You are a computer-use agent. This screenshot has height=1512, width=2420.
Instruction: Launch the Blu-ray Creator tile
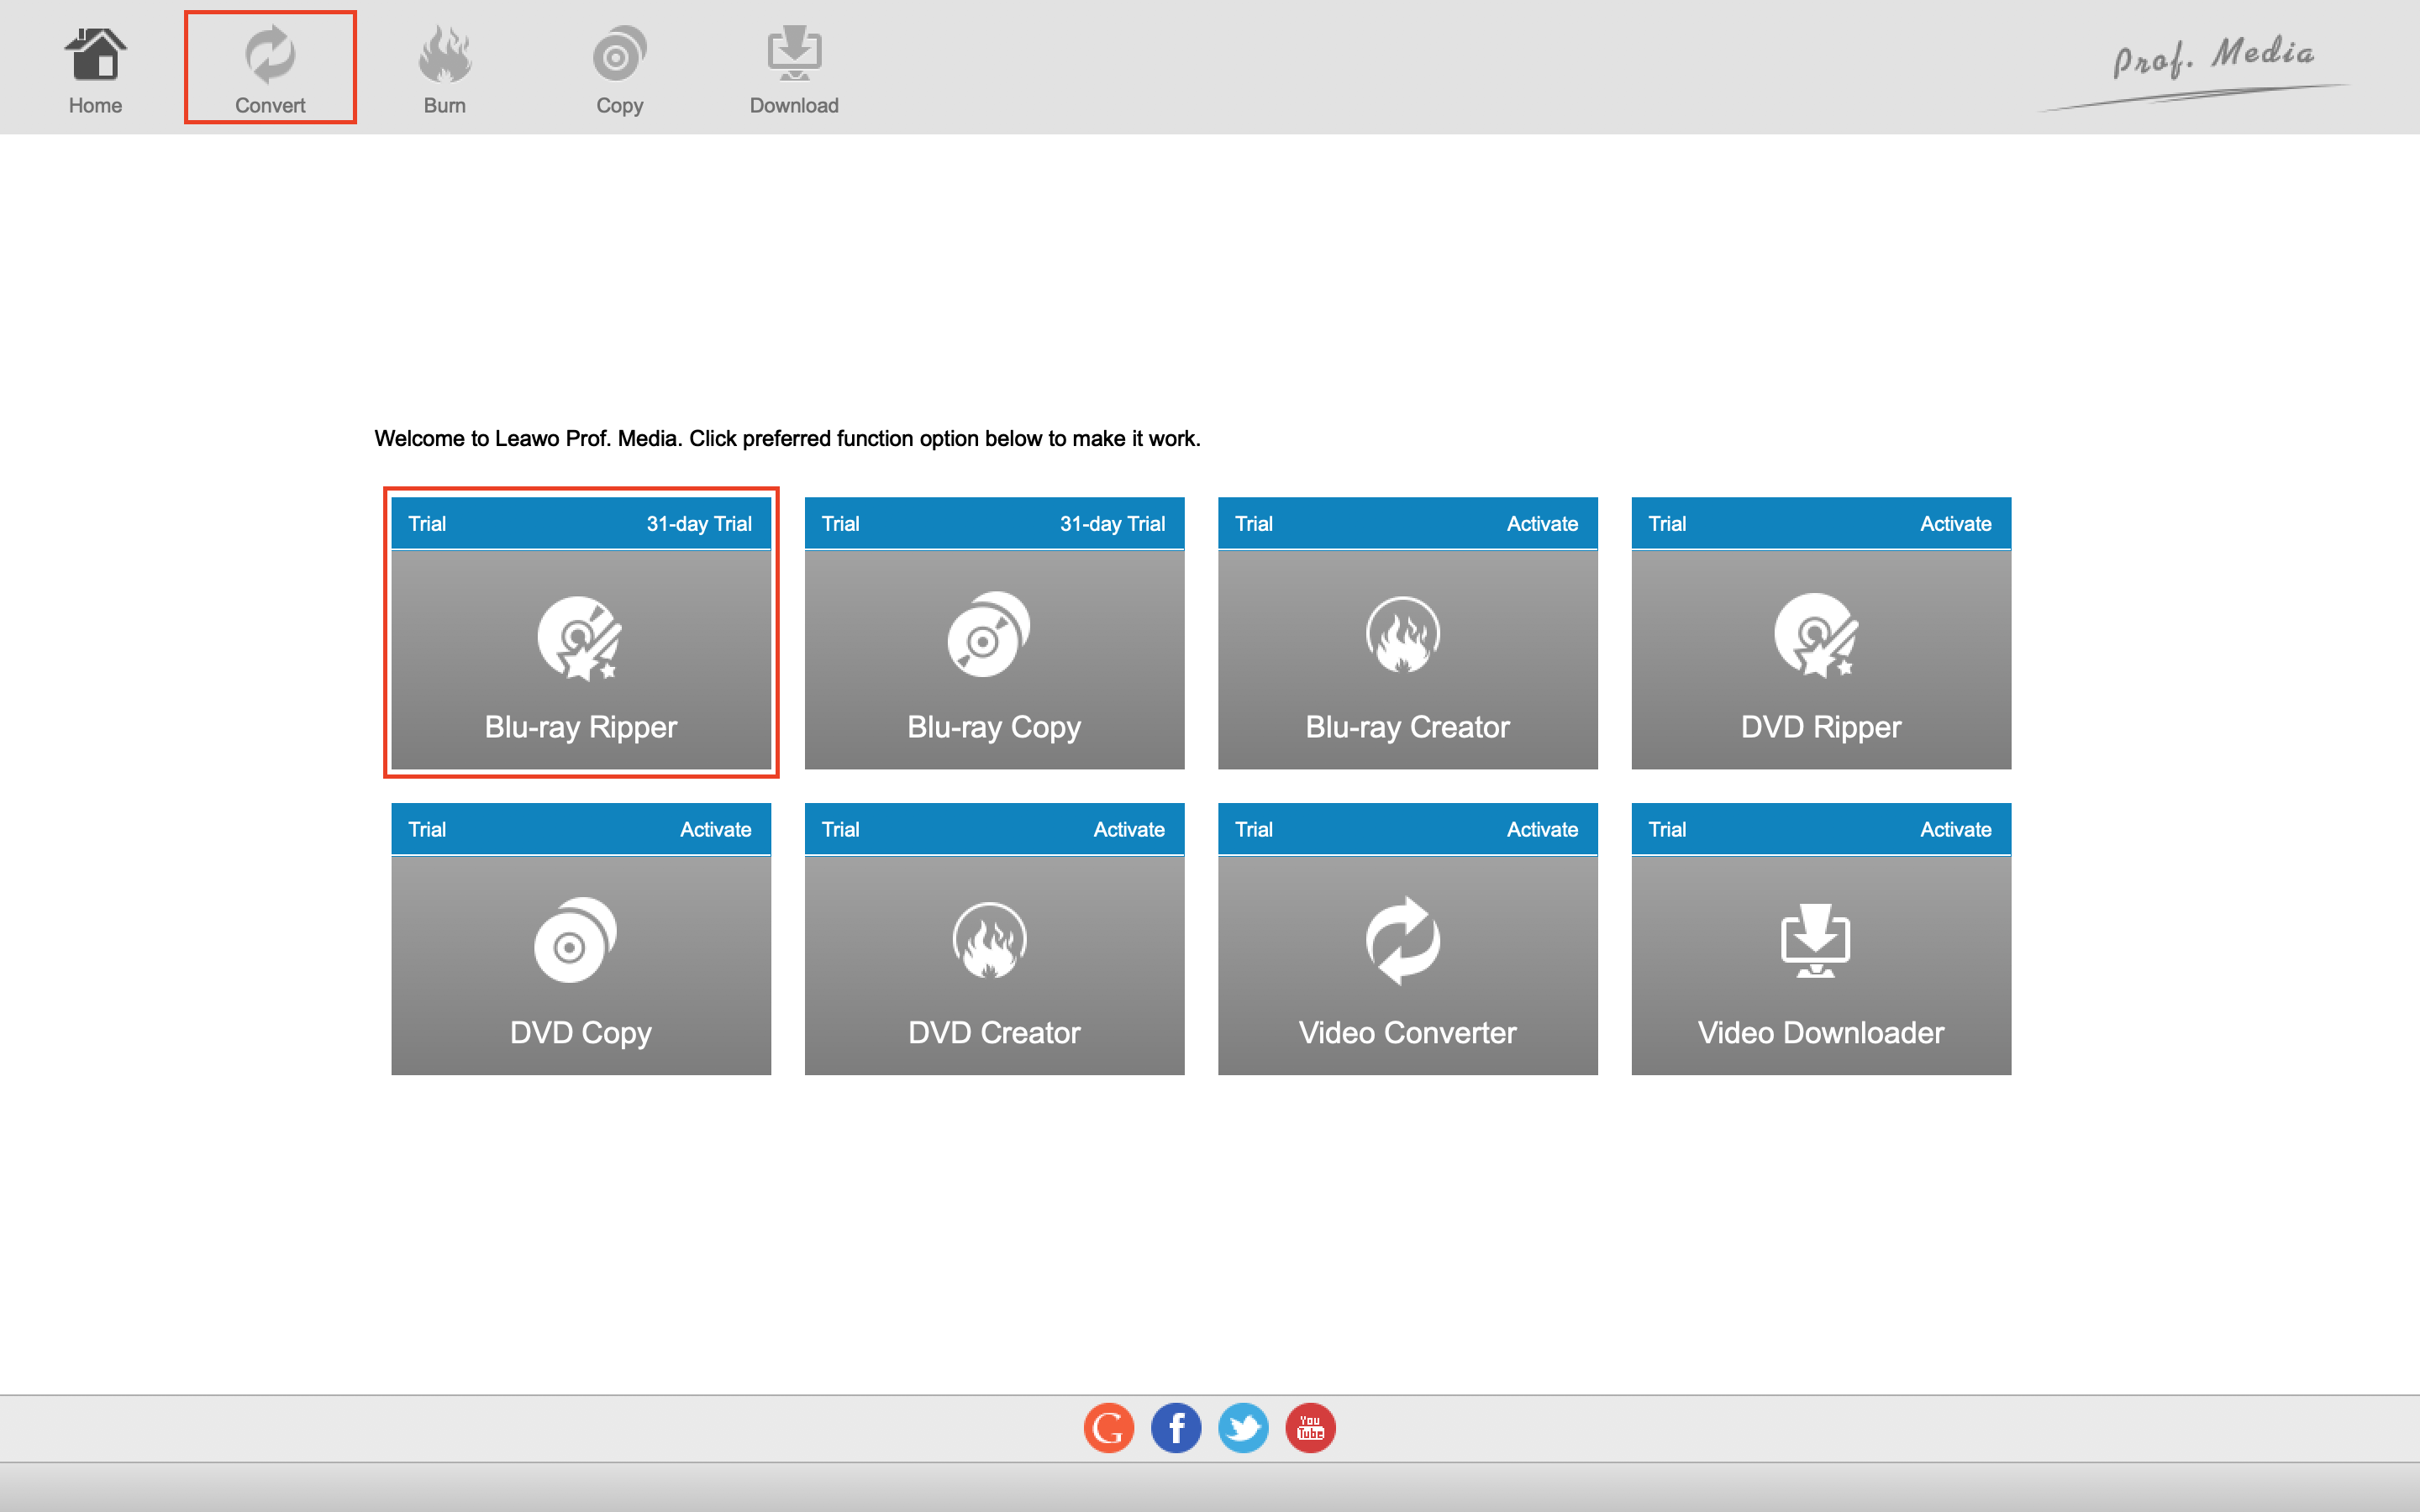pos(1407,660)
